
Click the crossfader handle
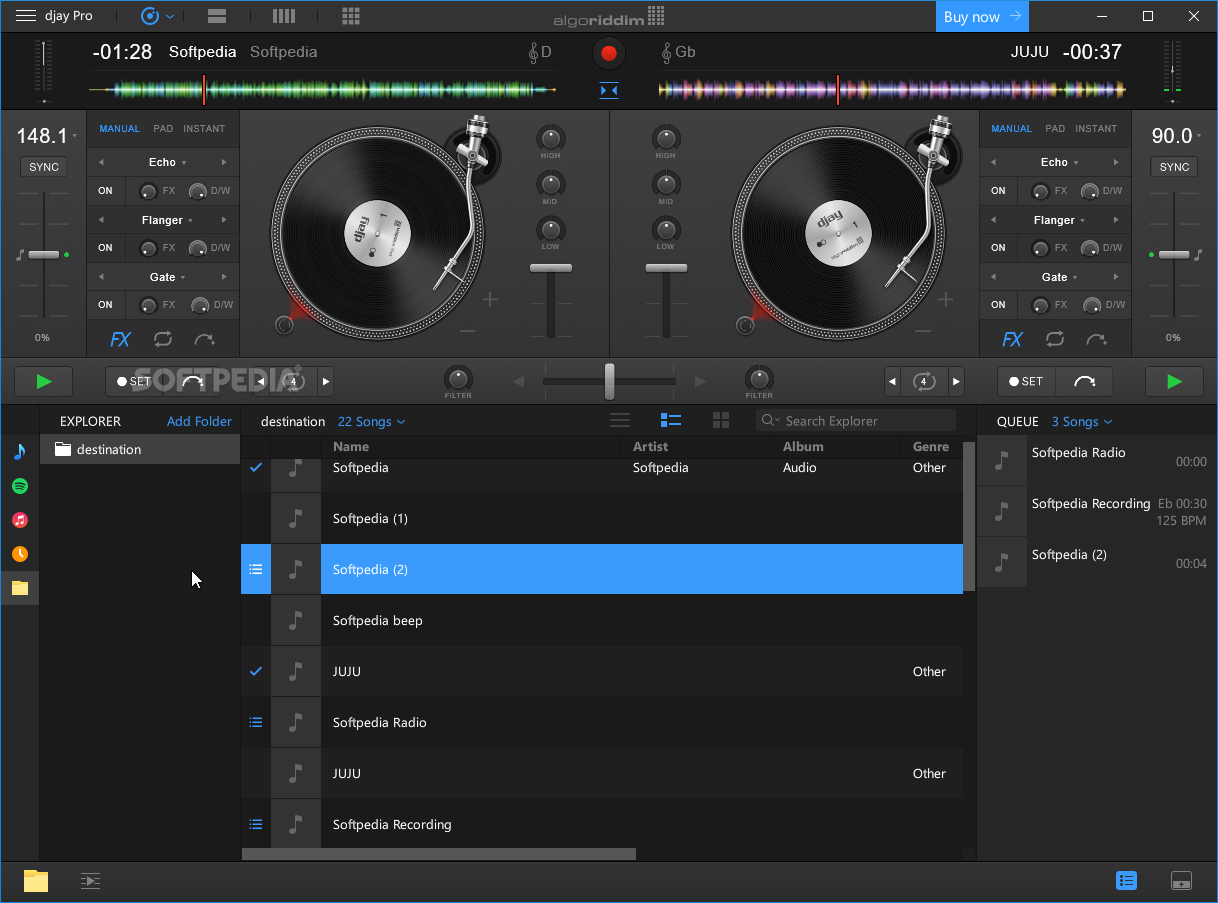(609, 381)
